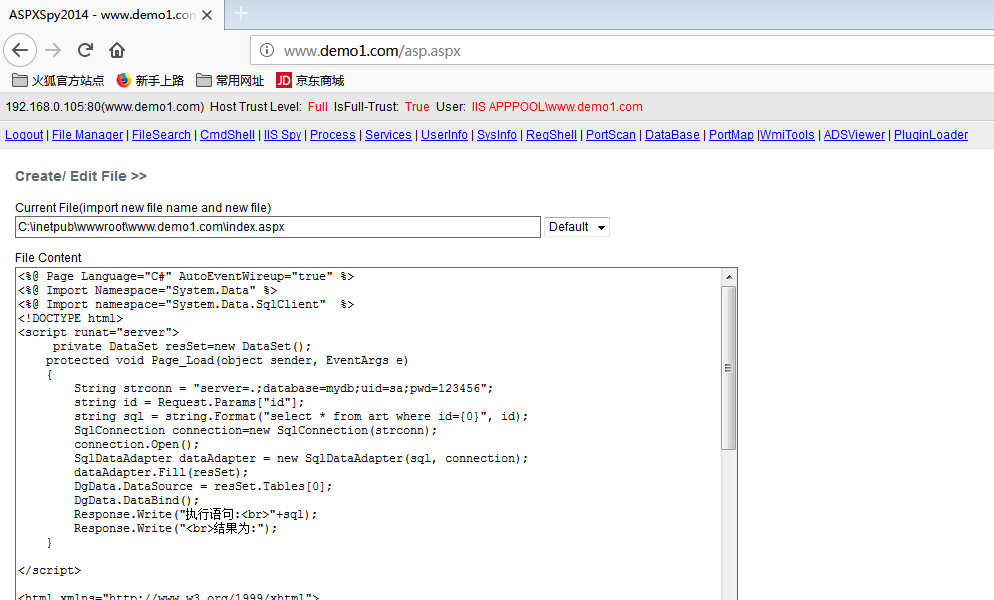
Task: Go forward with the browser forward arrow
Action: (53, 50)
